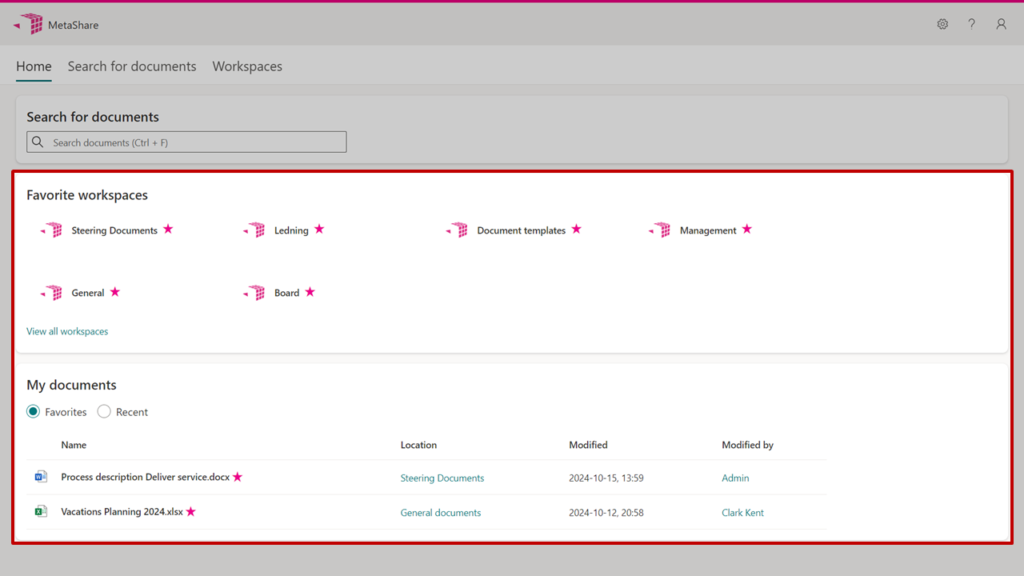Click the star next to Ledning workspace
The height and width of the screenshot is (576, 1024).
[x=319, y=229]
